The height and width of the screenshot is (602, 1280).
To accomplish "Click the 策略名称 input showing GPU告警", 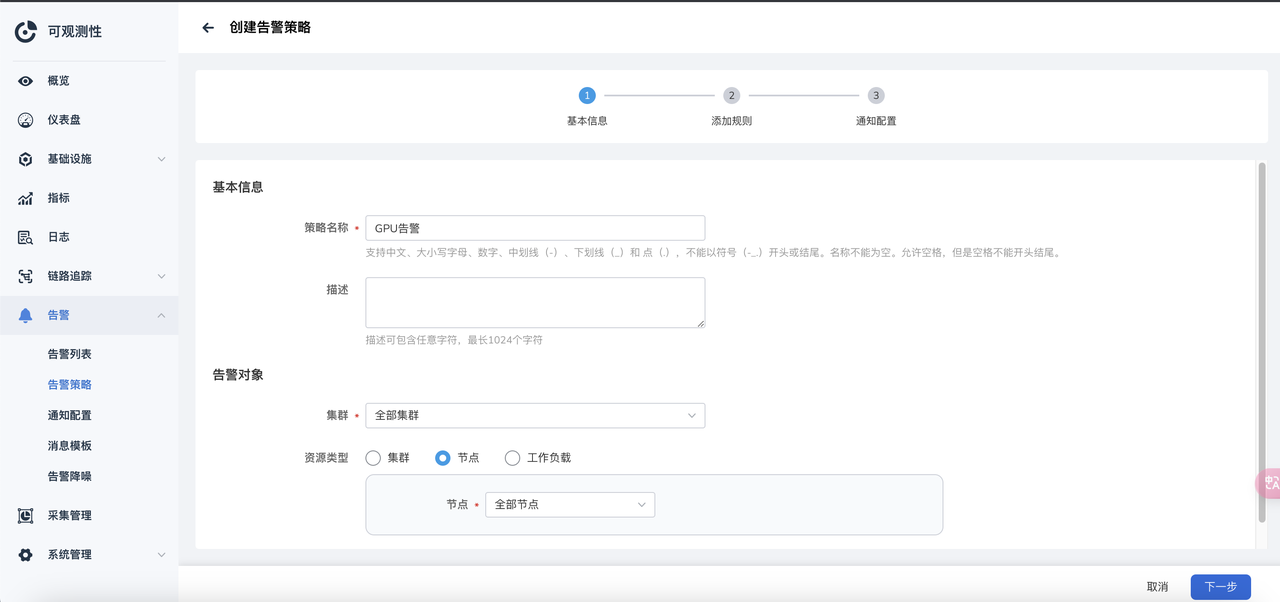I will [535, 227].
